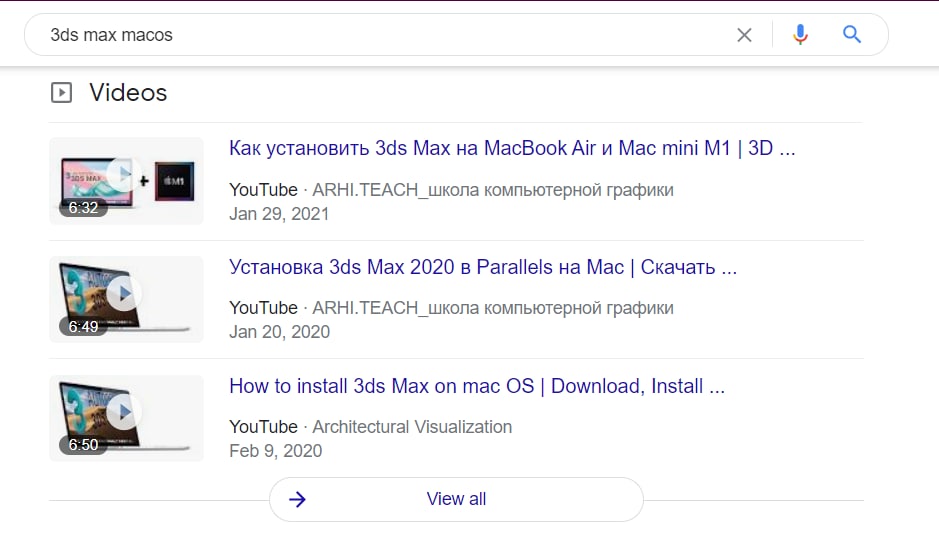Play button on the 6:49 thumbnail
Viewport: 939px width, 559px height.
(x=124, y=294)
